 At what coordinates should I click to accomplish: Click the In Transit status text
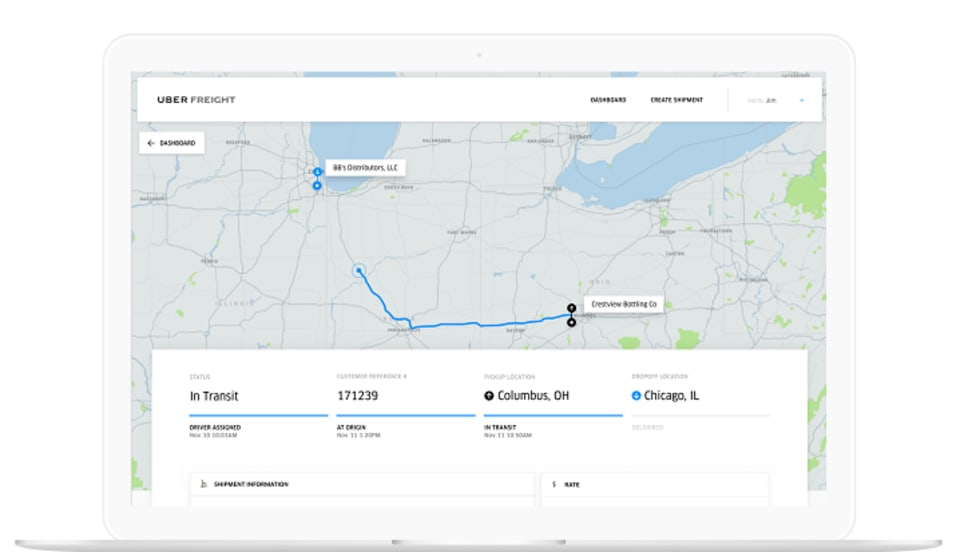pyautogui.click(x=214, y=396)
